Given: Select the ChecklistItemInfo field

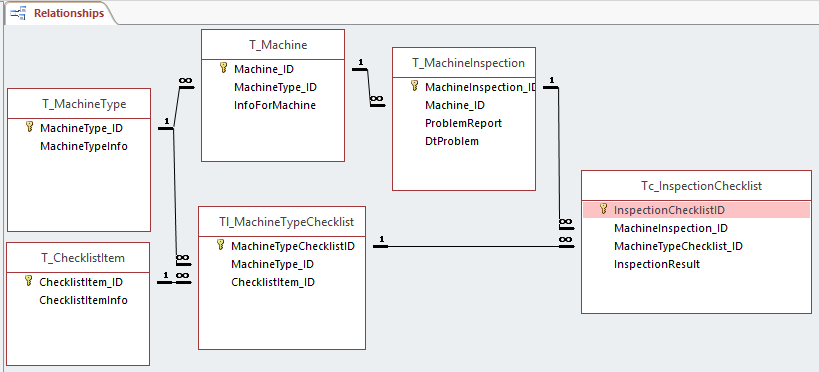Looking at the screenshot, I should tap(83, 300).
